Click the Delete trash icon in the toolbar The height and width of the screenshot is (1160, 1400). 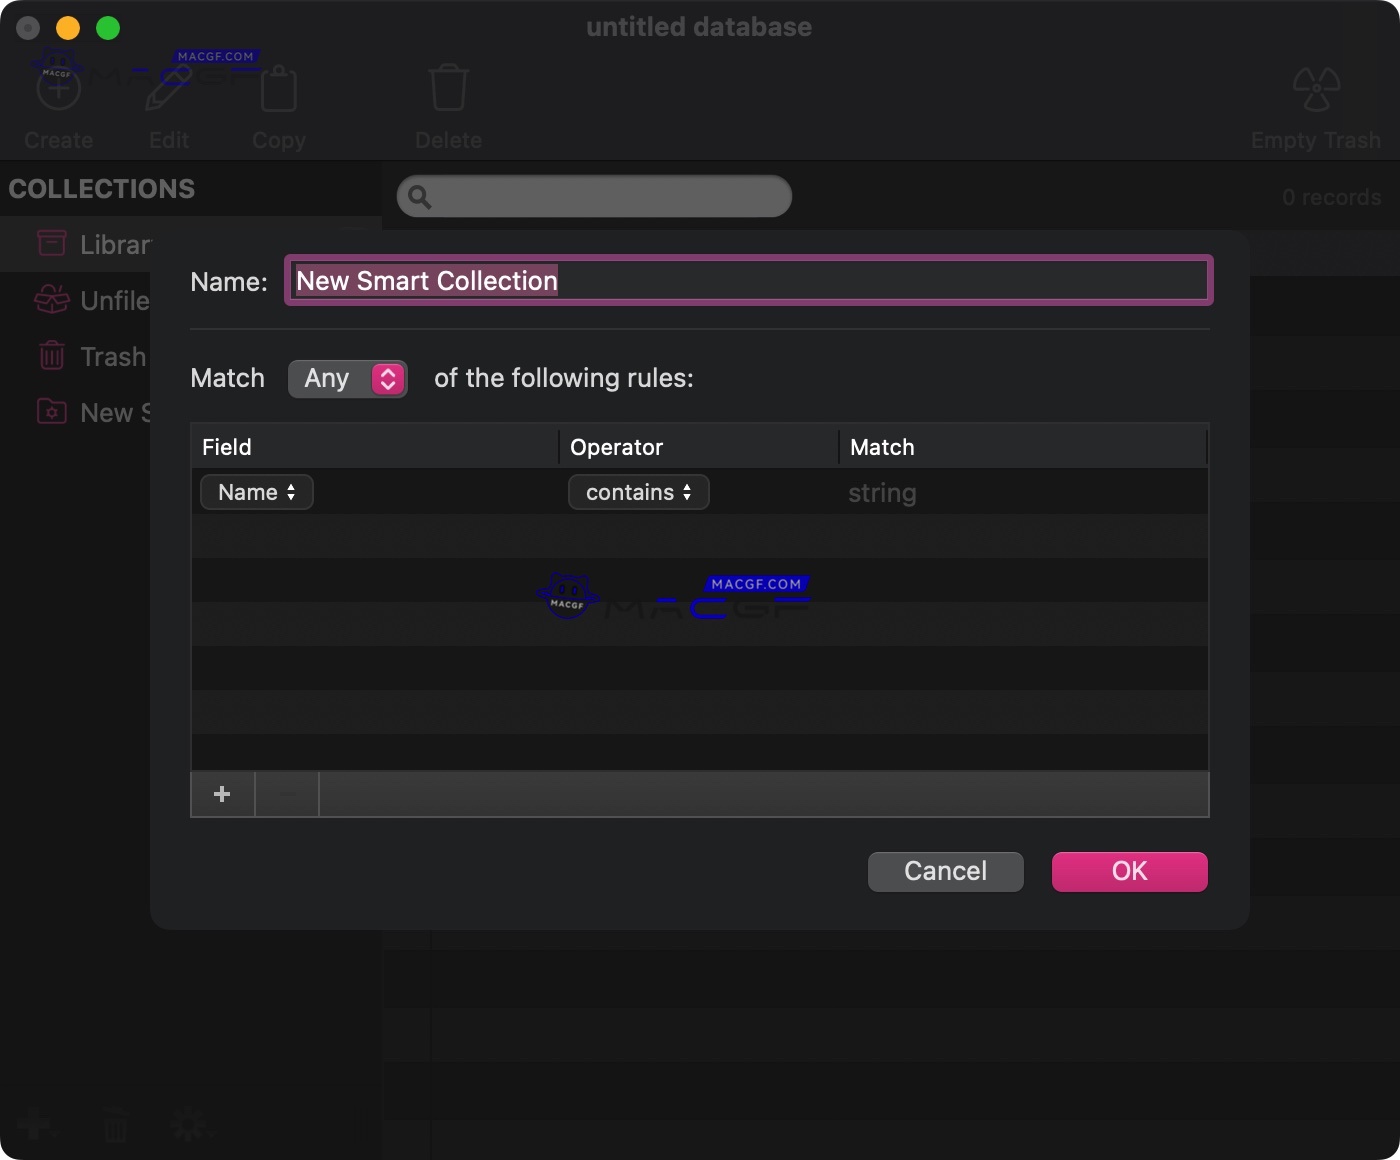pyautogui.click(x=448, y=87)
